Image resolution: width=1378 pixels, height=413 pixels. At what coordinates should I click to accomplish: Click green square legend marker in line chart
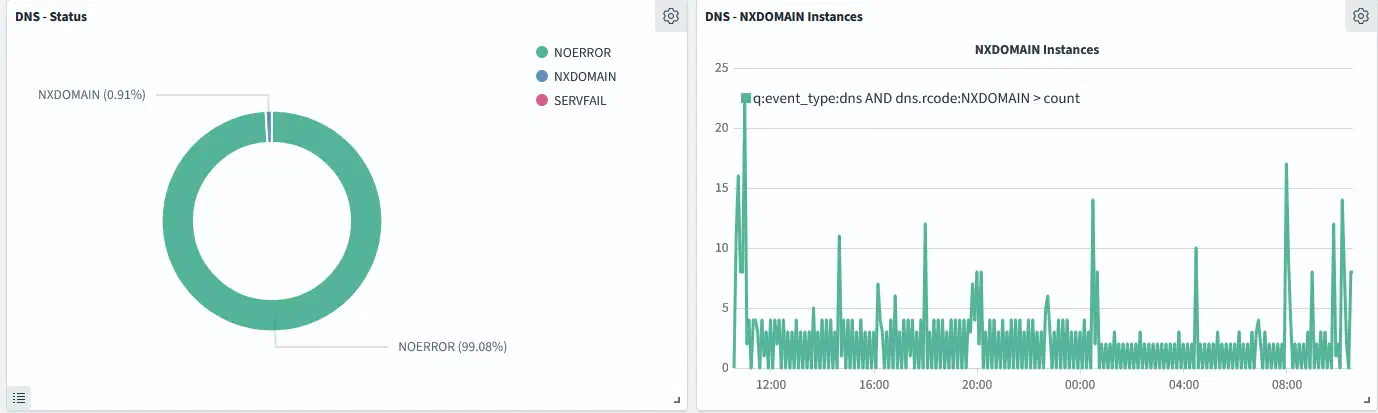pos(746,98)
